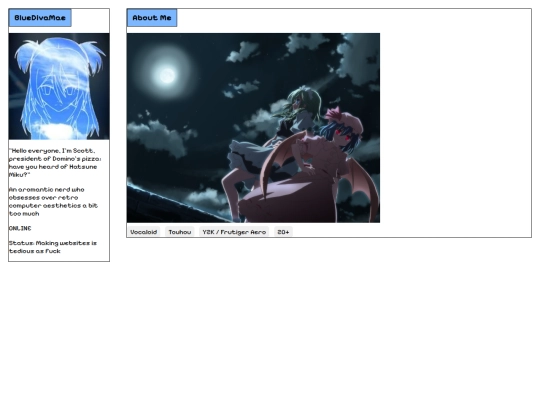
Task: Click the 'Status: Making websites is tedious' line
Action: (x=53, y=247)
